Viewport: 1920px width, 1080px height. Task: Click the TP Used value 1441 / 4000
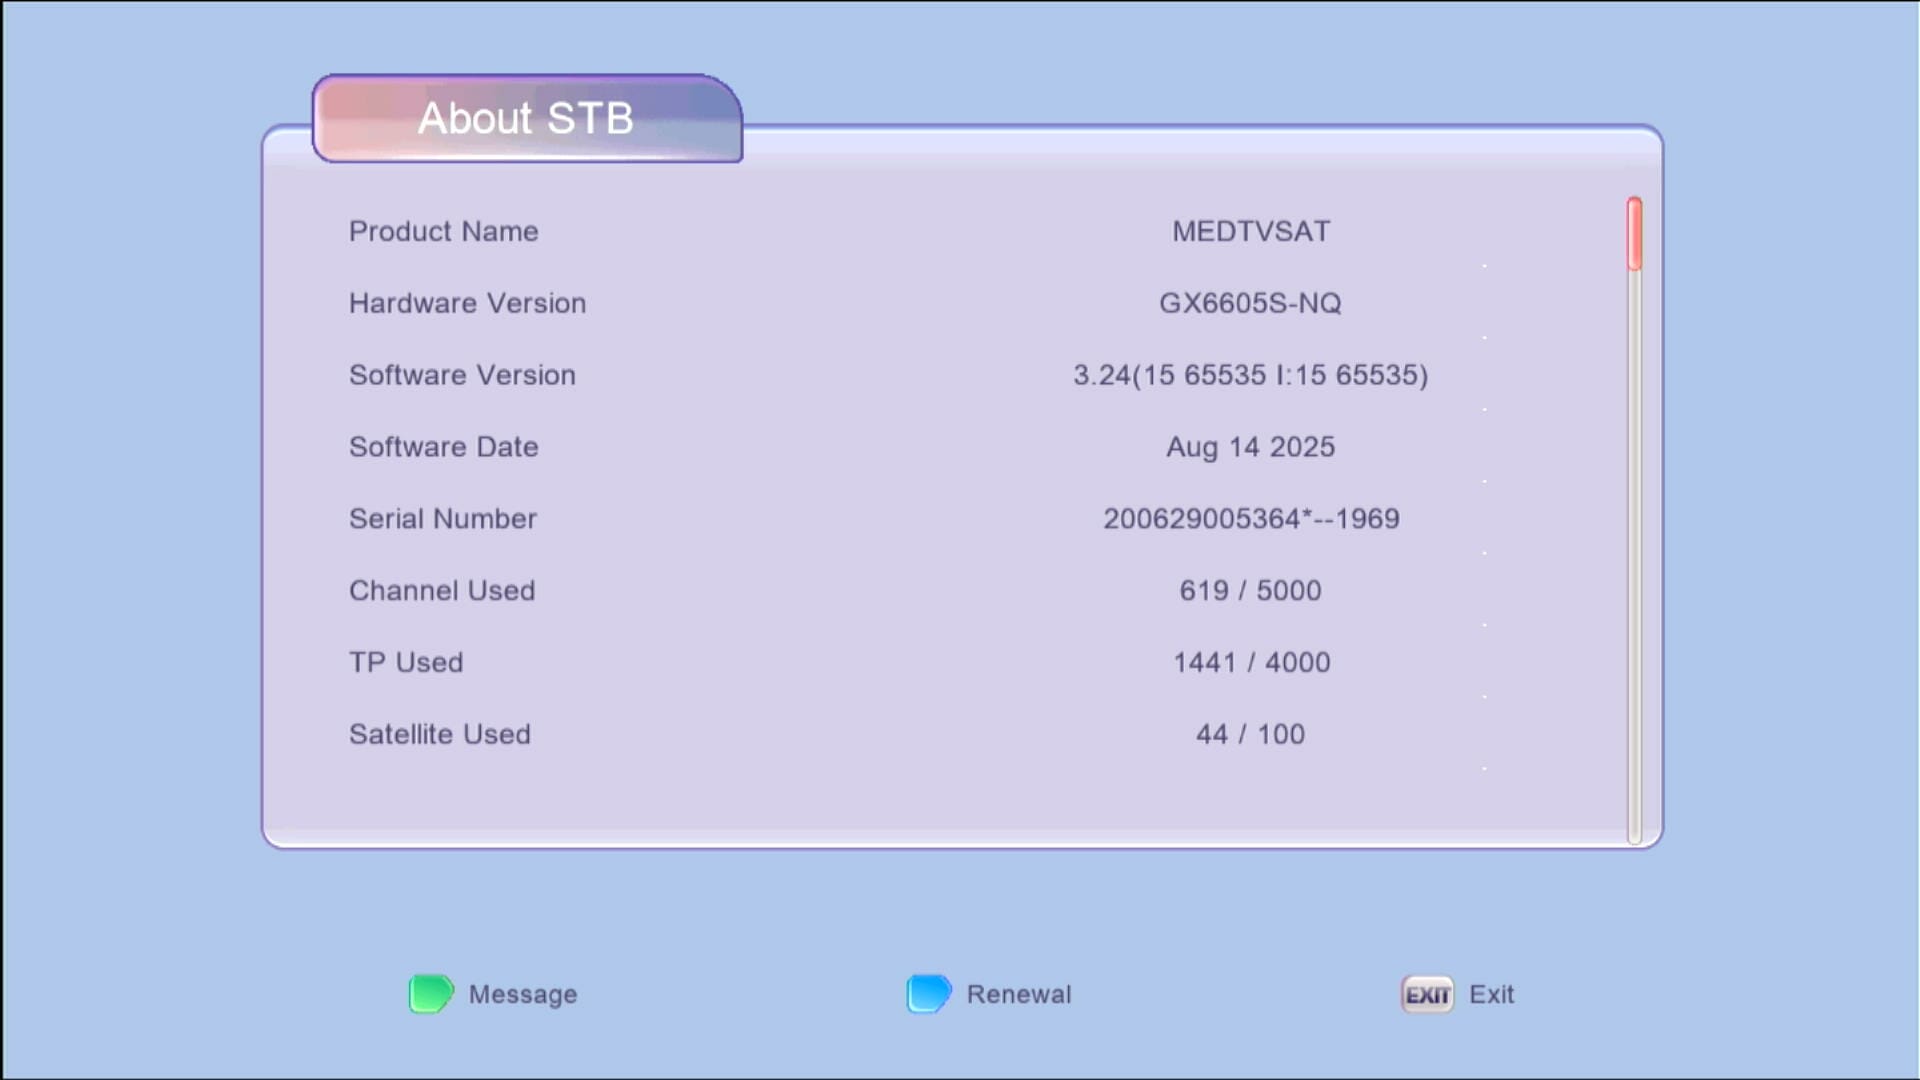click(x=1250, y=661)
